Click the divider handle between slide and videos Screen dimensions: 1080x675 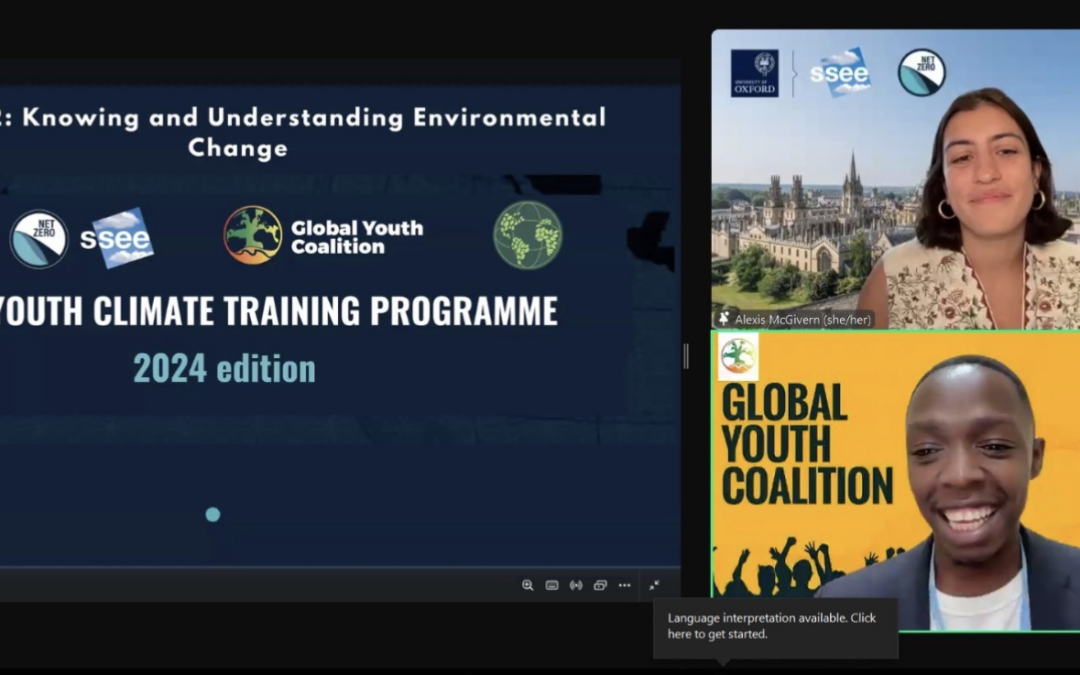point(686,356)
